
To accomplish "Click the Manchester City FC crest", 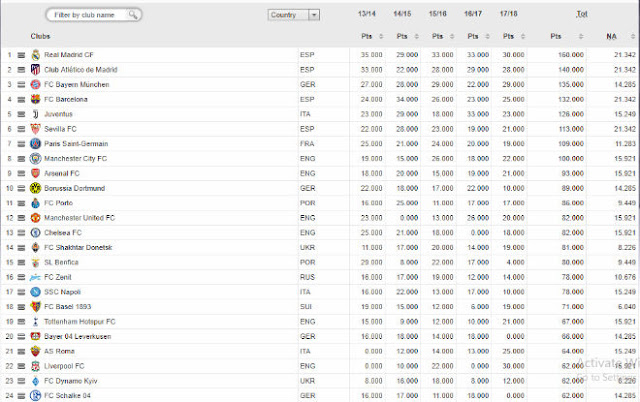I will point(36,158).
